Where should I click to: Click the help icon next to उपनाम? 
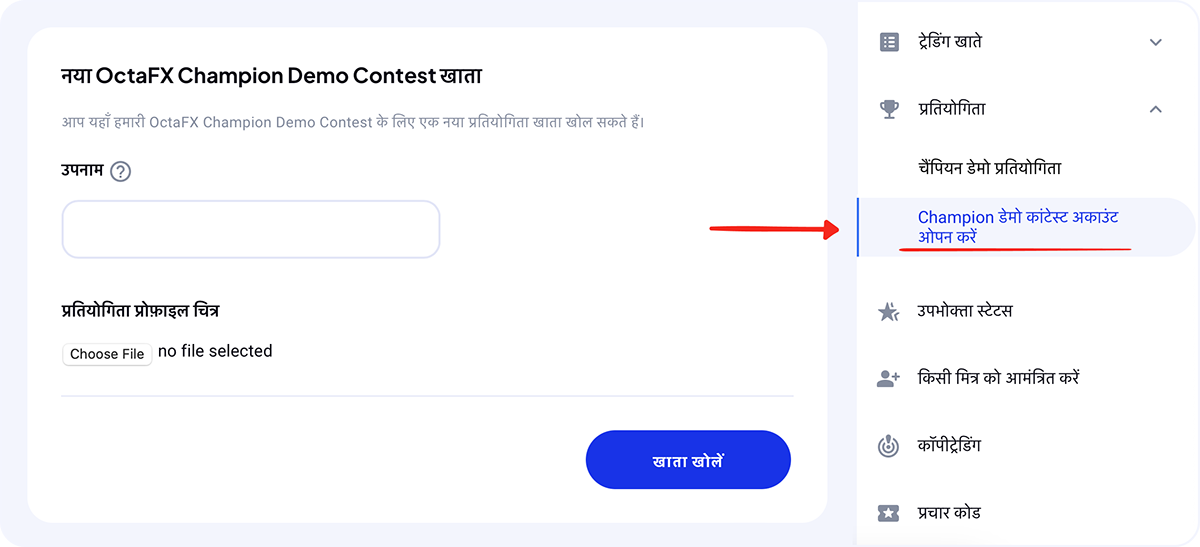pos(121,171)
